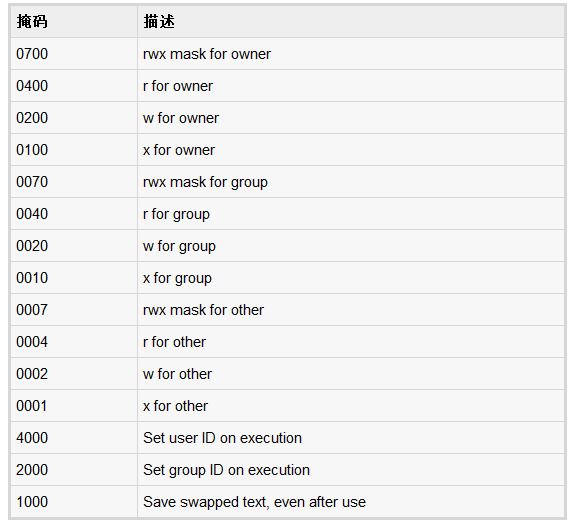Click the 'w for group' text

[x=179, y=246]
